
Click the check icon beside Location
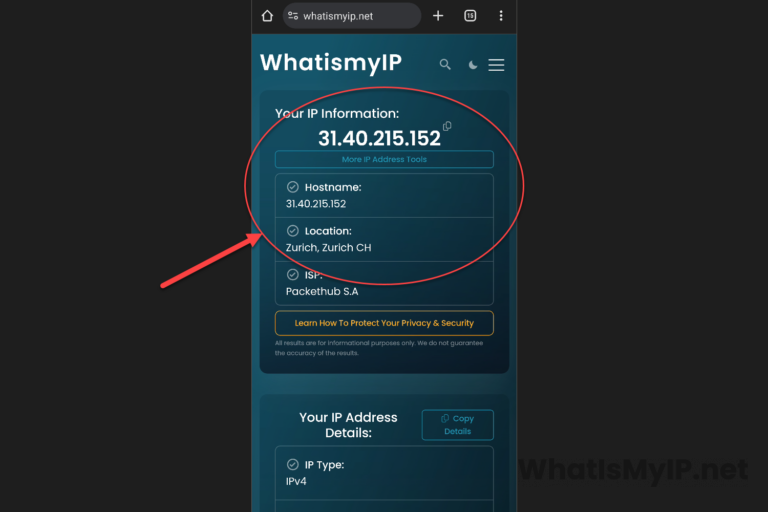coord(292,231)
